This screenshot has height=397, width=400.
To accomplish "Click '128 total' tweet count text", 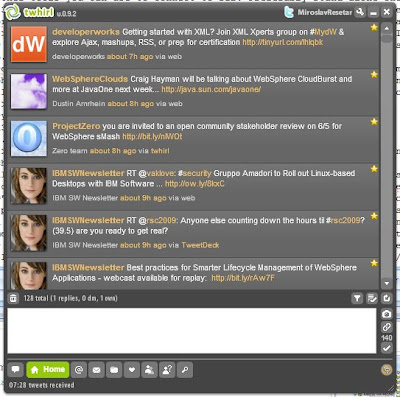I will coord(36,298).
